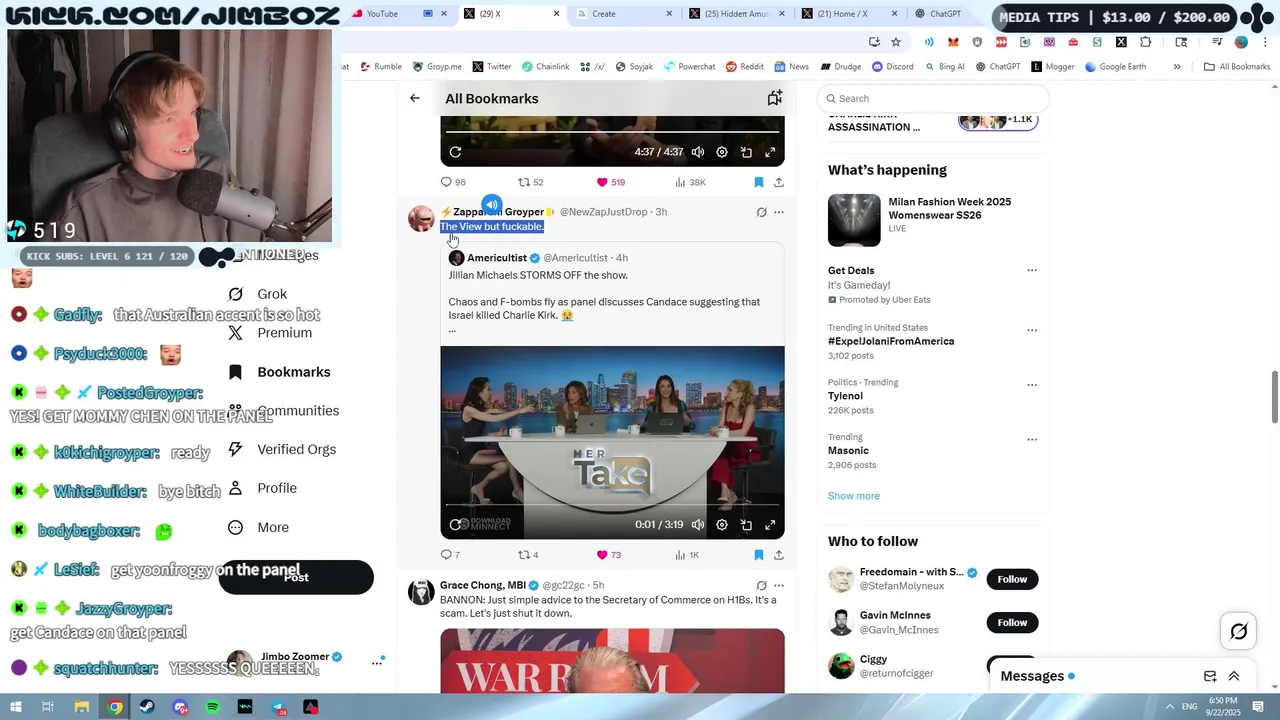Mute the 4:37 video
This screenshot has height=720, width=1280.
click(698, 152)
